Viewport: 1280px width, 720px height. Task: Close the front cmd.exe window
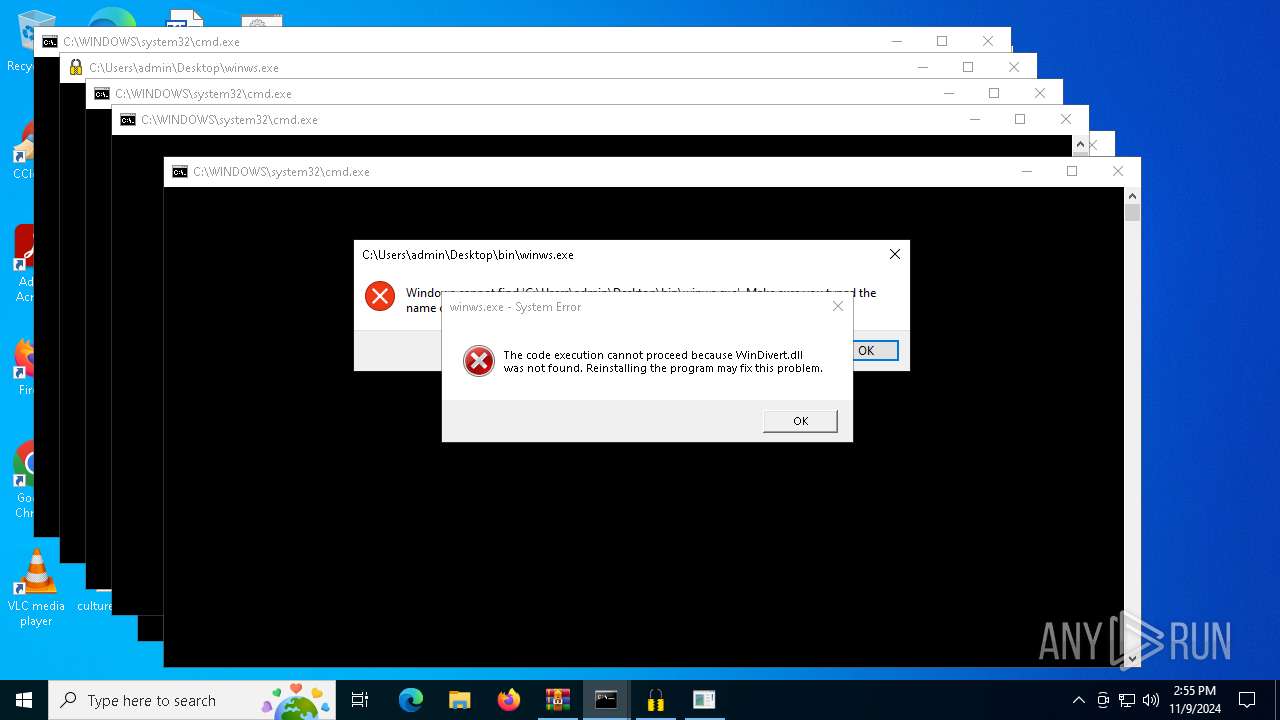(x=1118, y=171)
